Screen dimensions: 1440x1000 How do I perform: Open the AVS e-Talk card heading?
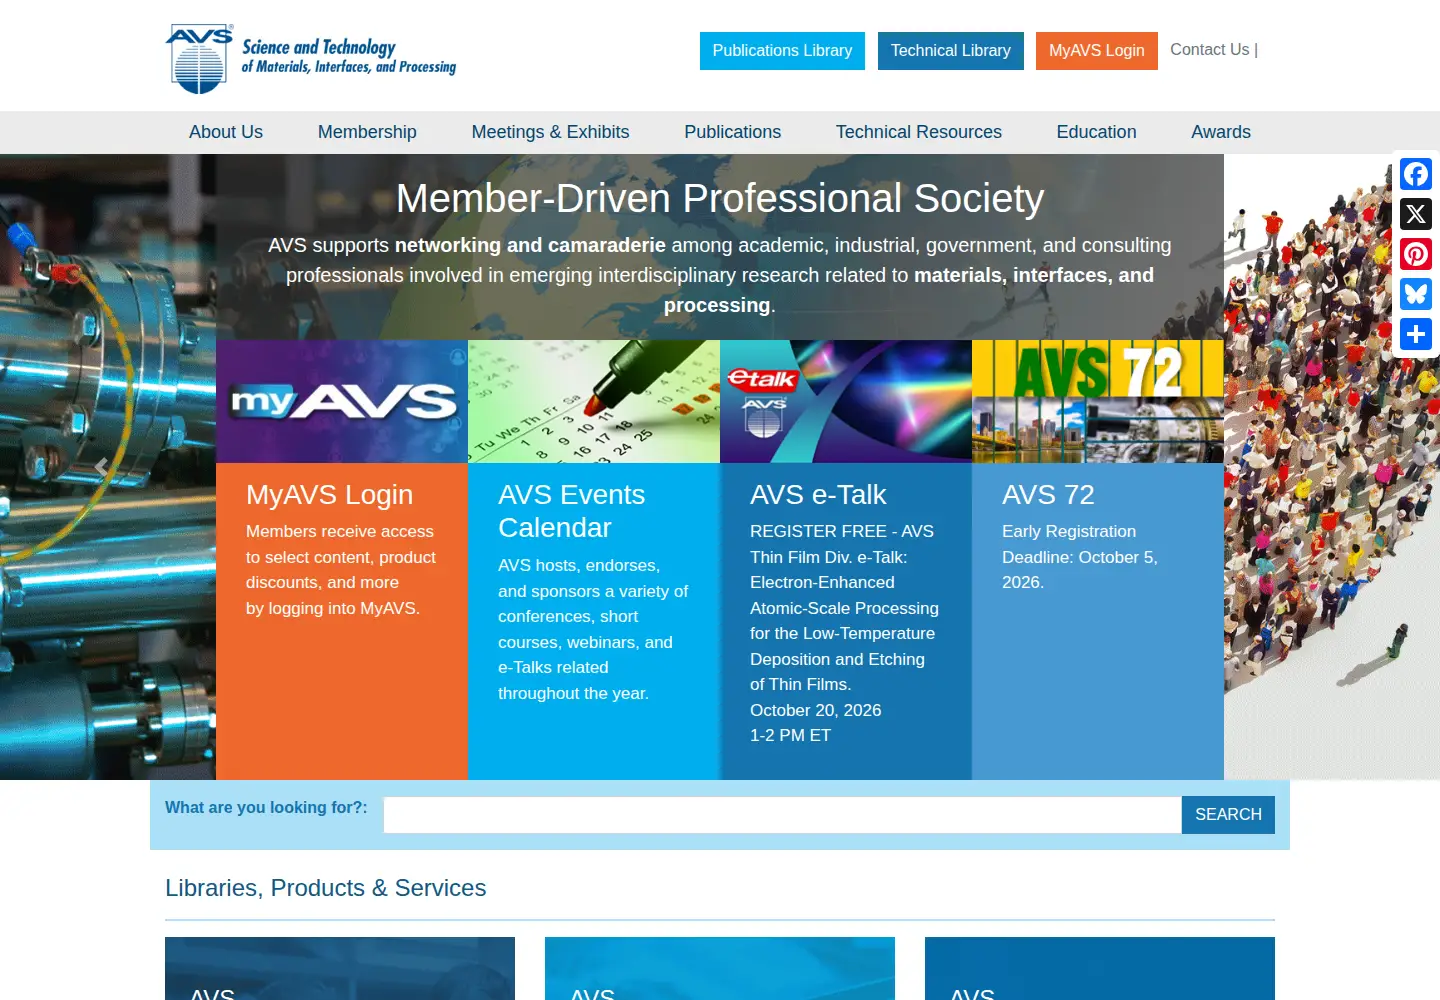tap(818, 495)
